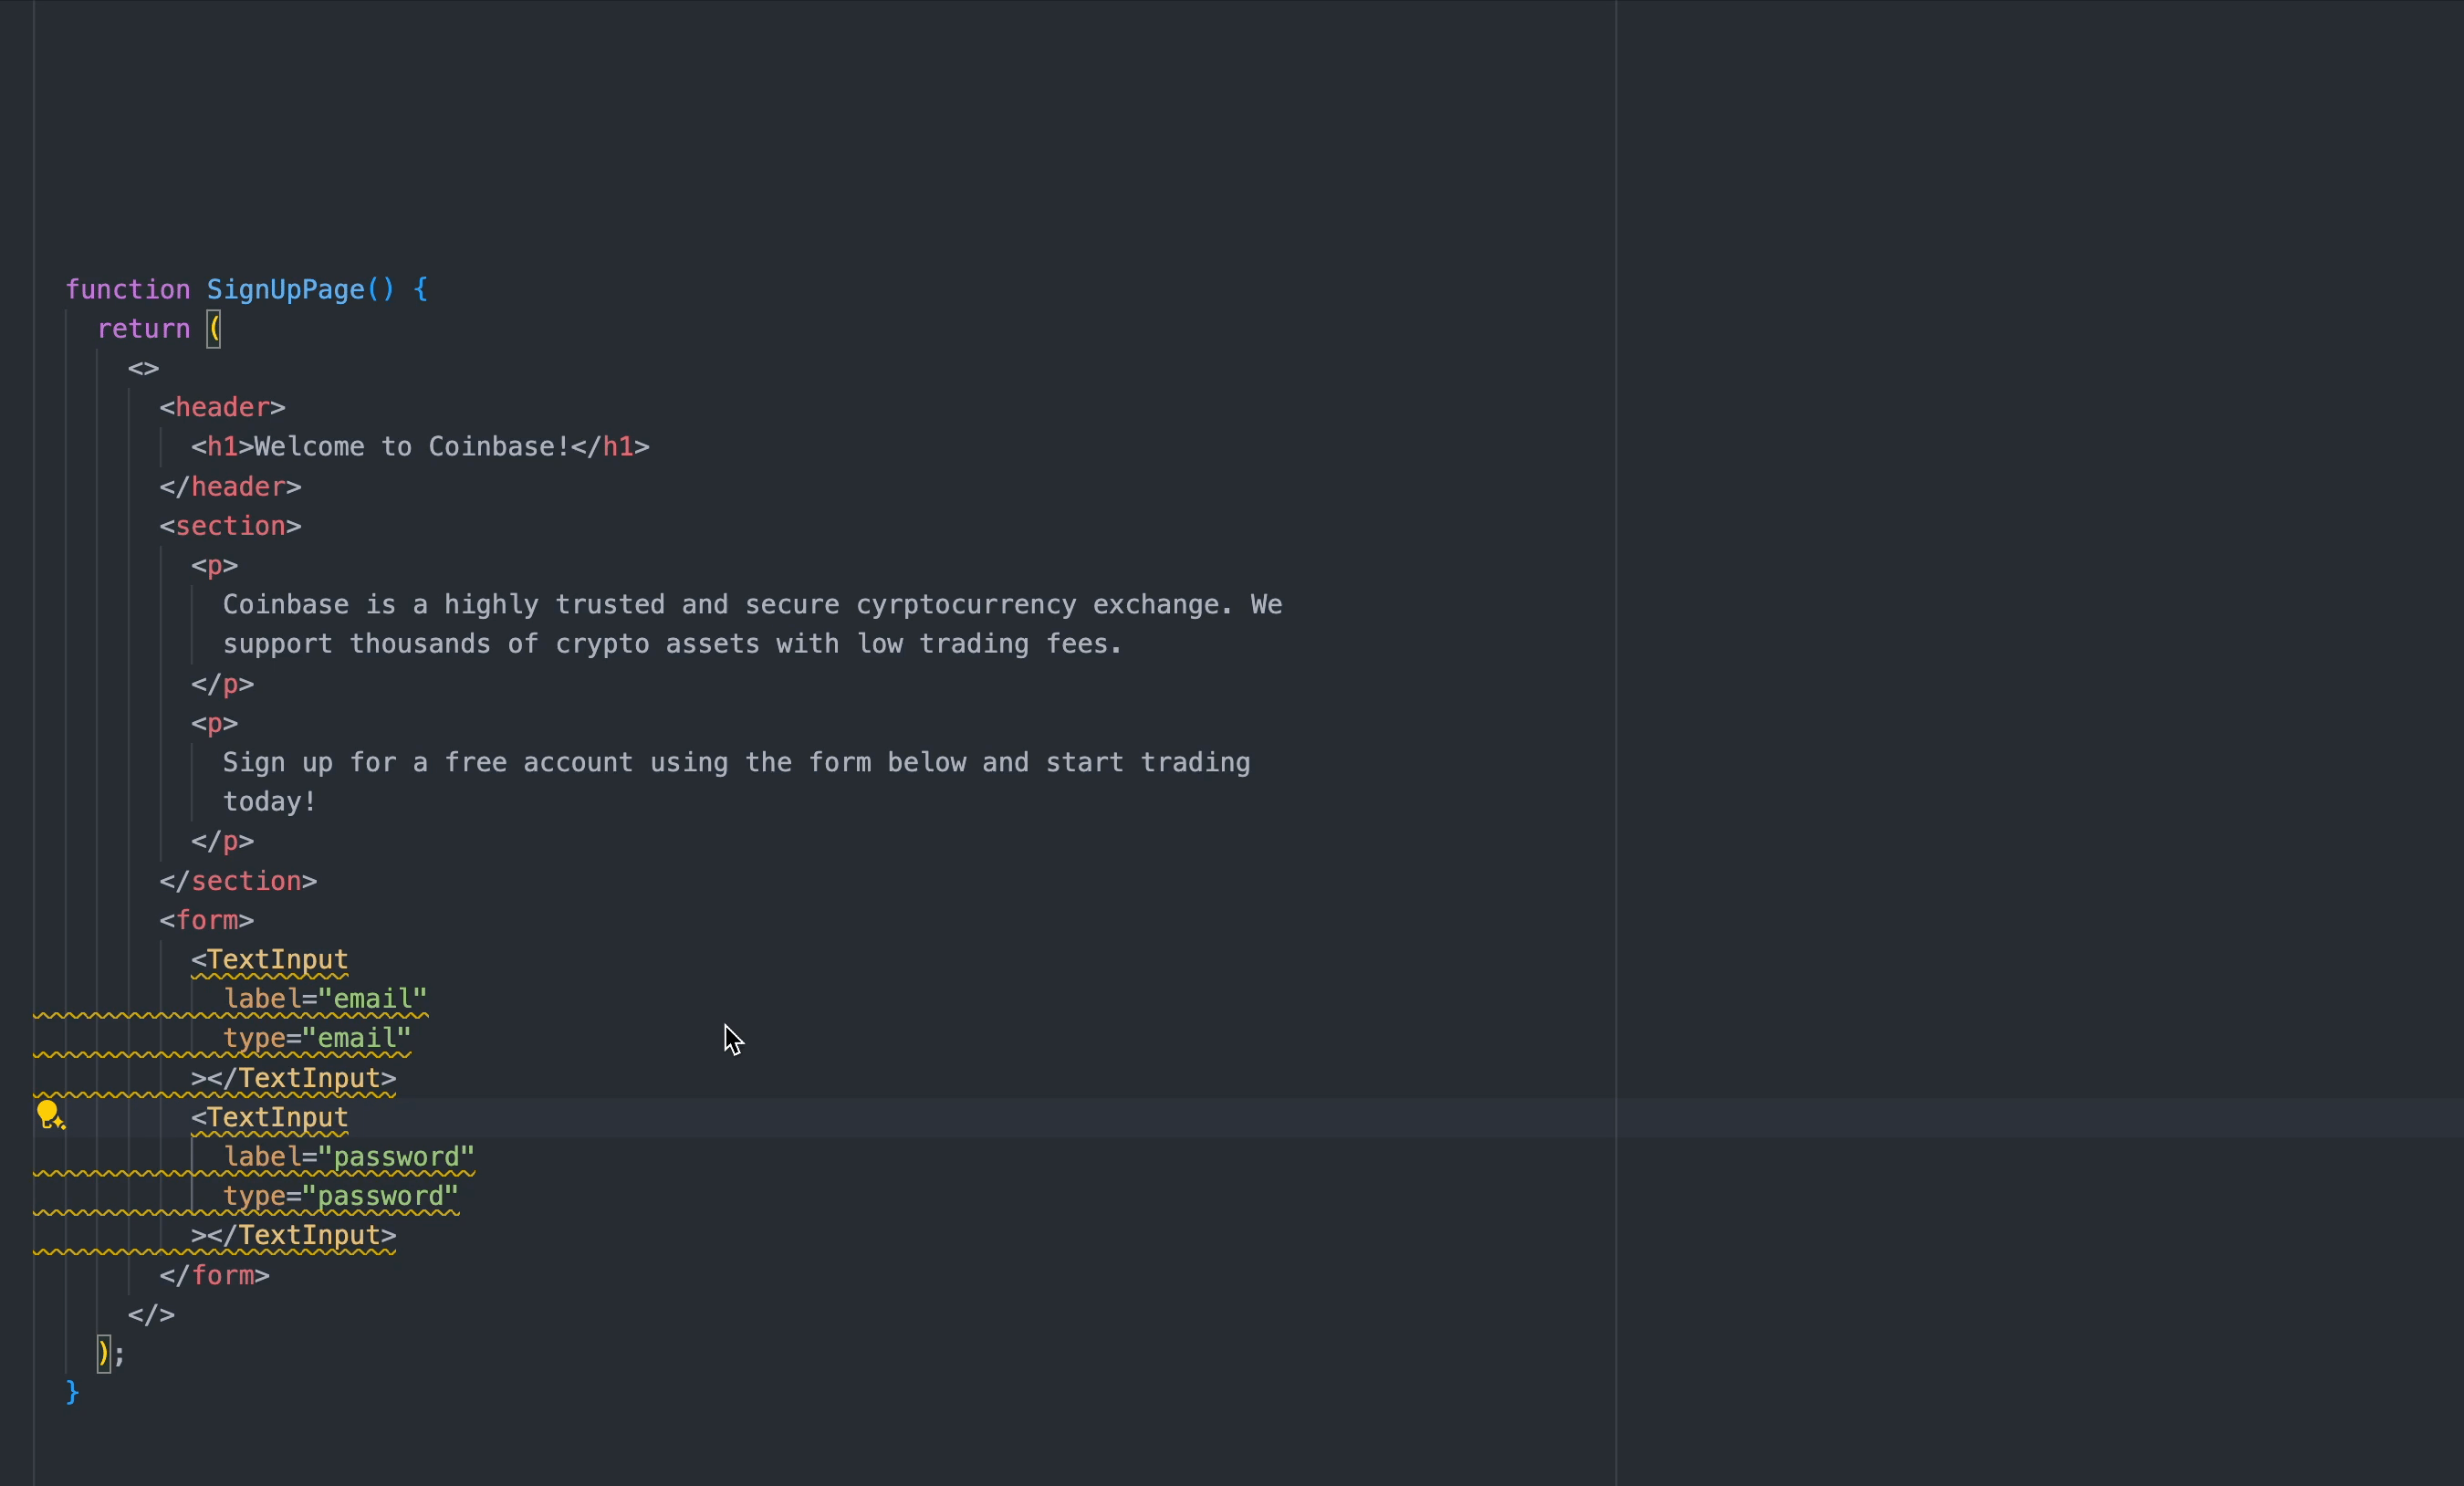This screenshot has height=1486, width=2464.
Task: Click the second opening TextInput tag
Action: coord(269,1118)
